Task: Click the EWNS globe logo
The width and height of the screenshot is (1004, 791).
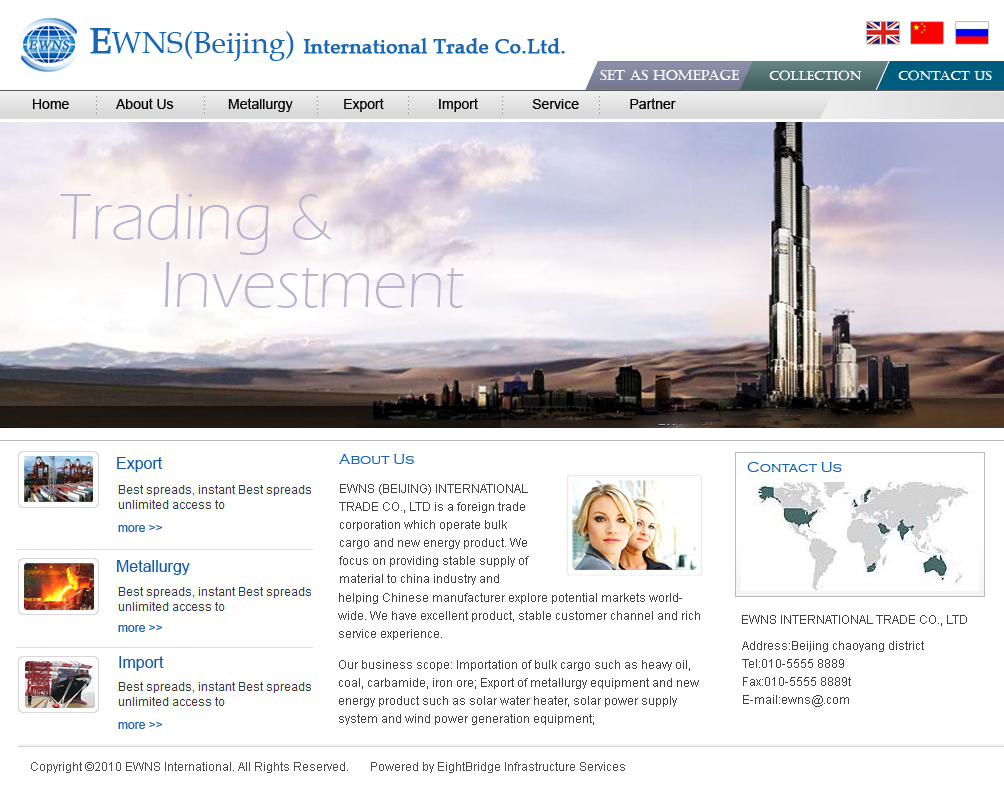Action: (49, 44)
